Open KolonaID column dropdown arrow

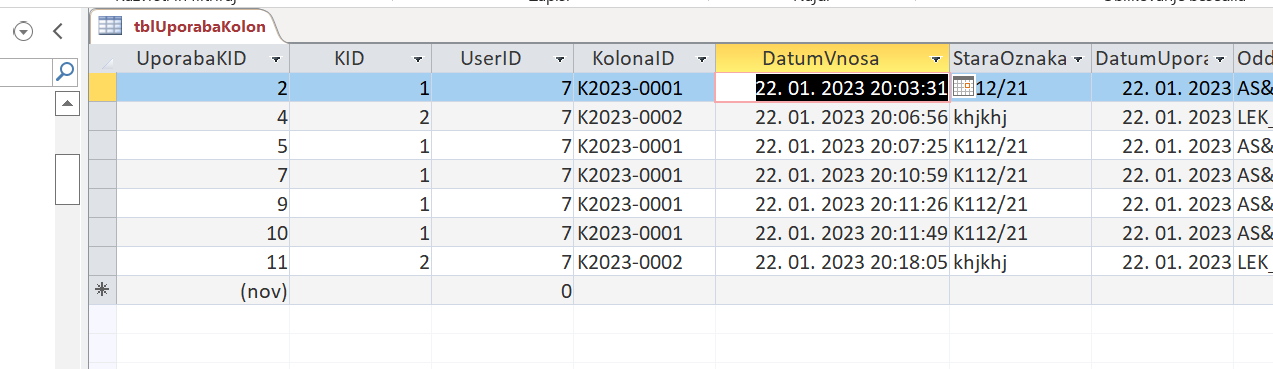click(x=702, y=59)
